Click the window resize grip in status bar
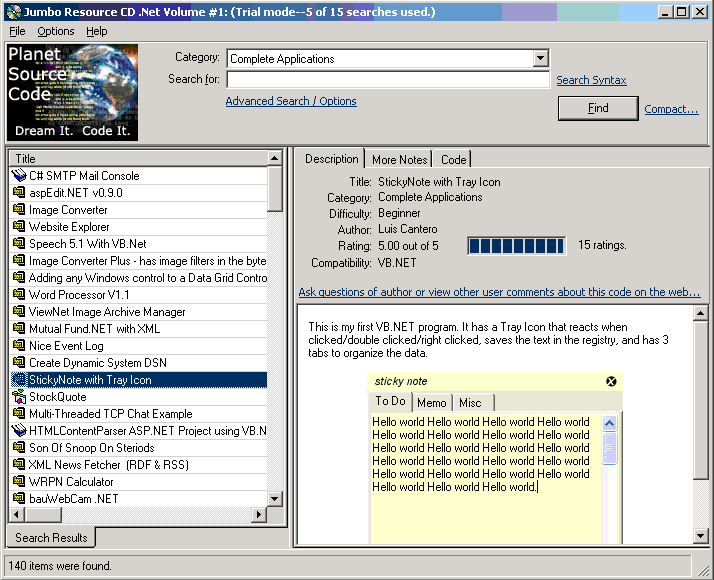The image size is (714, 580). click(704, 569)
